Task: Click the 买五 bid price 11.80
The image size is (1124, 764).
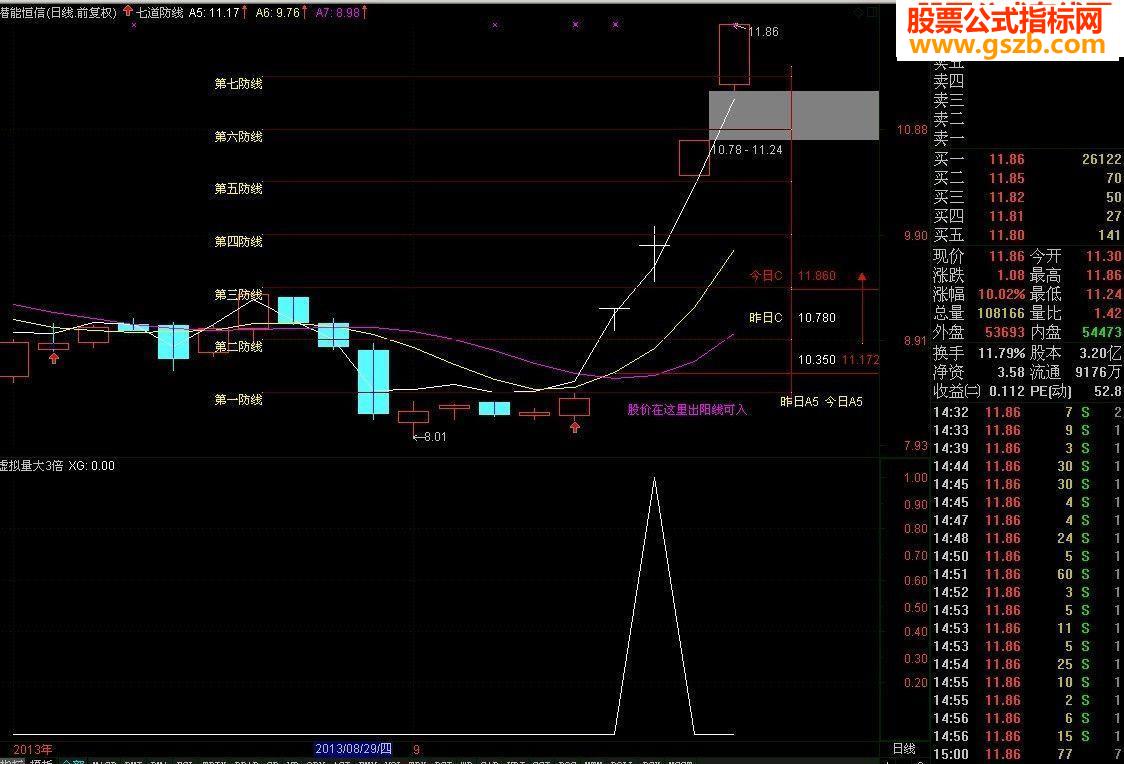Action: pos(1006,235)
